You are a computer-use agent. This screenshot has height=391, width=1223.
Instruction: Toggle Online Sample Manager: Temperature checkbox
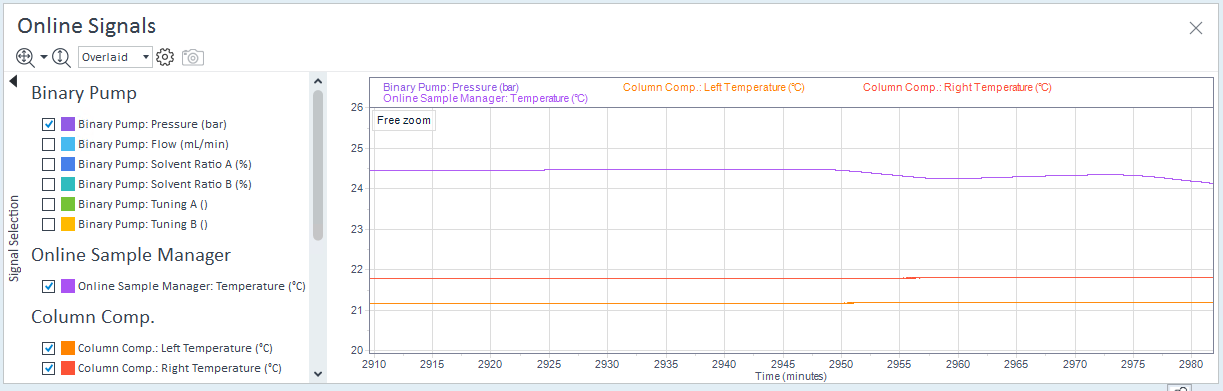pyautogui.click(x=48, y=286)
